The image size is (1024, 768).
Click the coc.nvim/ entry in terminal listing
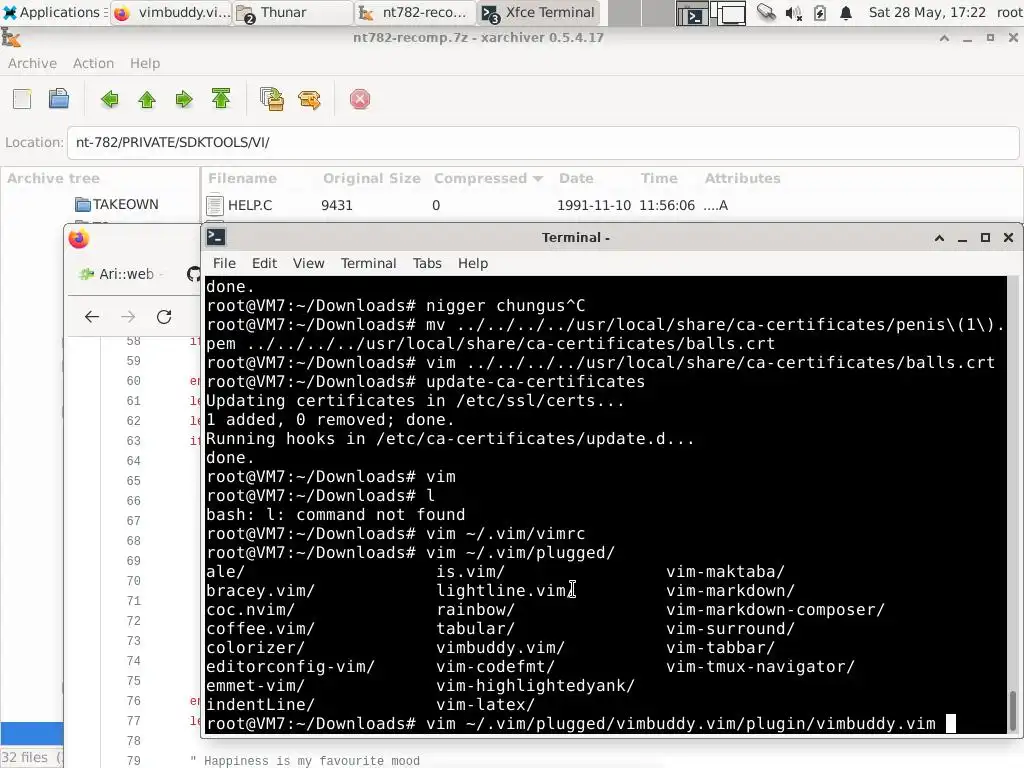click(x=250, y=609)
